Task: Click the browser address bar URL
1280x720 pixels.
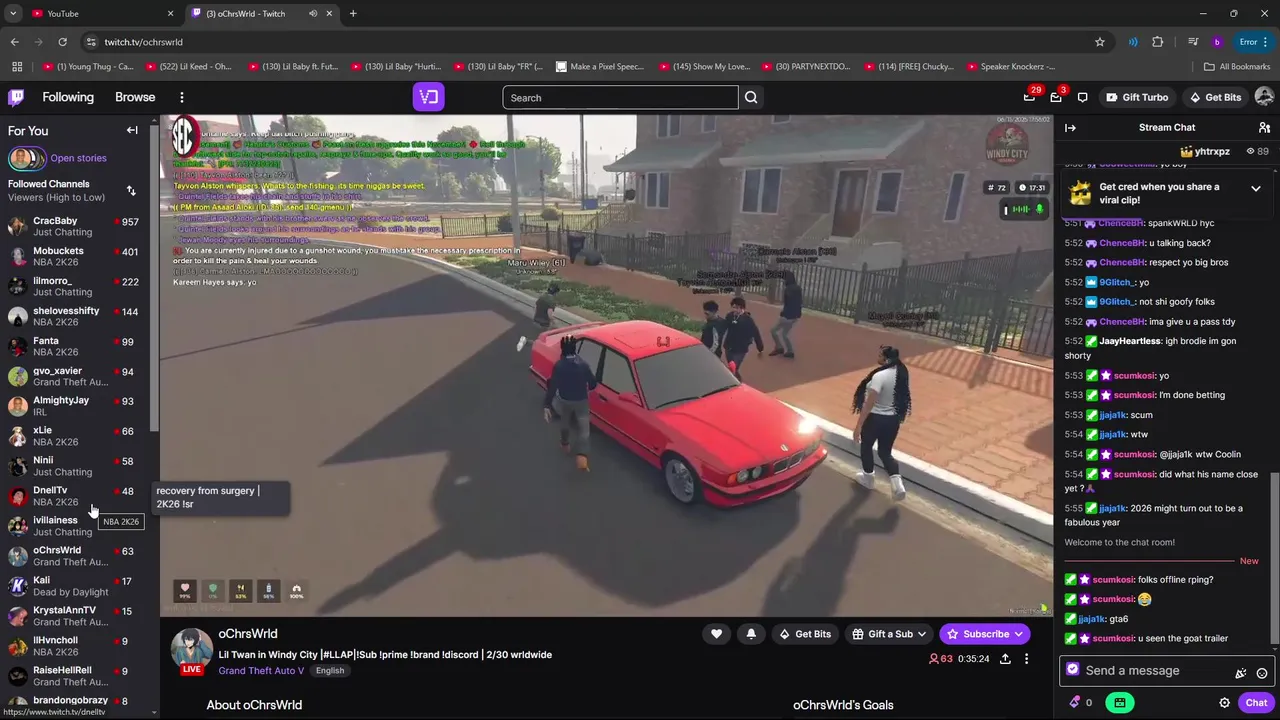Action: 143,42
